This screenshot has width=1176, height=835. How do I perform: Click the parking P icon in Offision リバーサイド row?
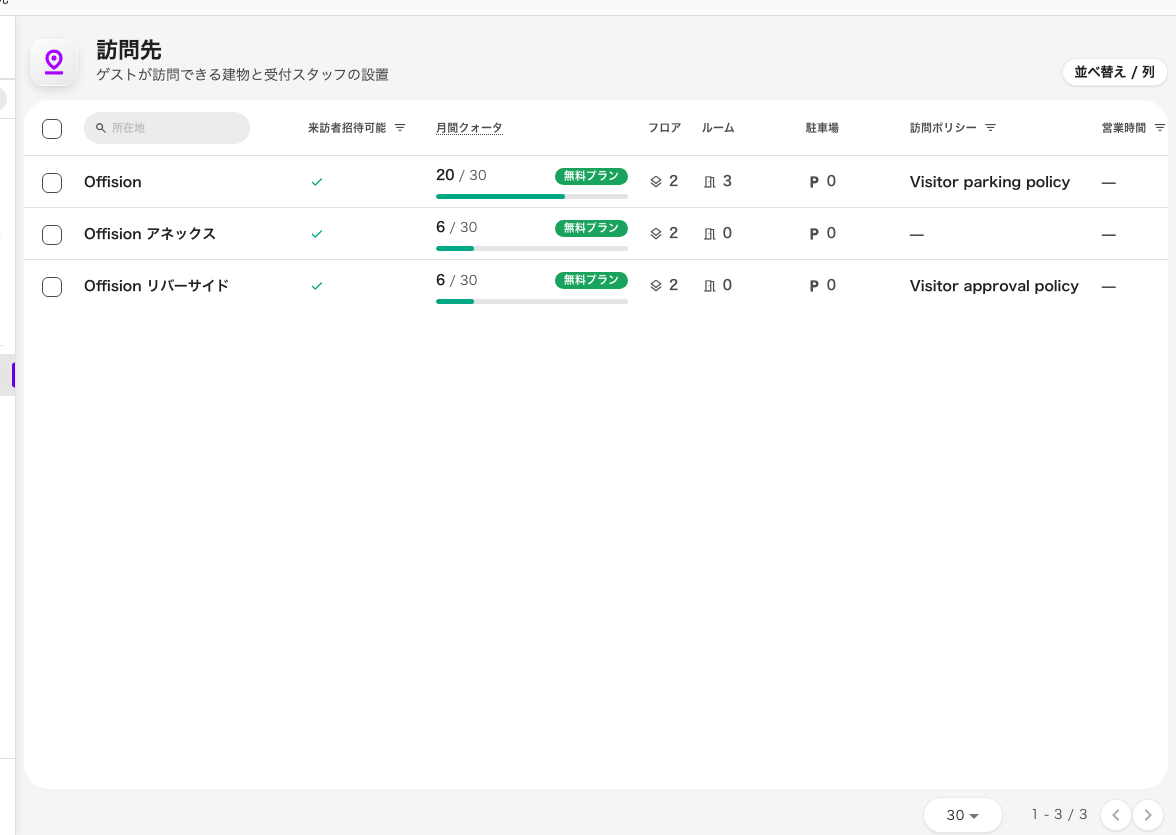(814, 285)
